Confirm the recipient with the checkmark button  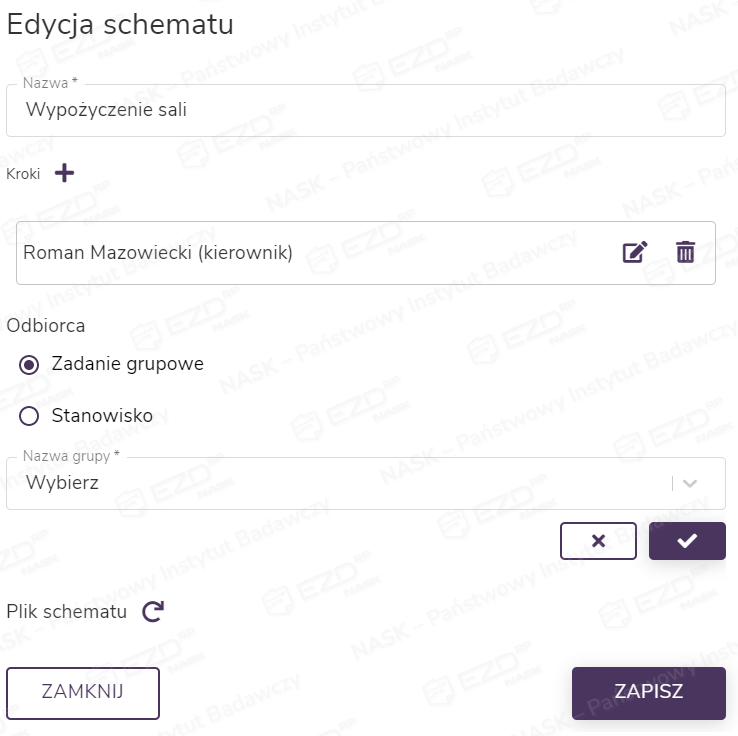(687, 541)
